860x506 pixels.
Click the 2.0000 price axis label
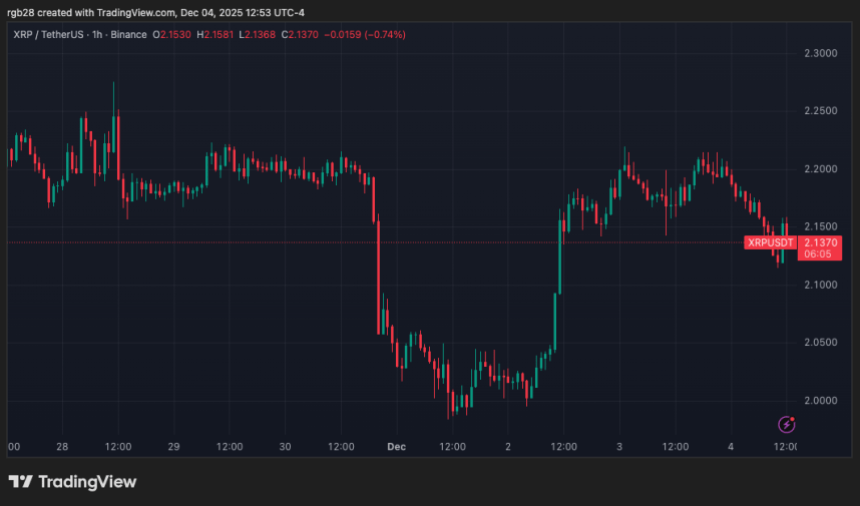coord(821,401)
